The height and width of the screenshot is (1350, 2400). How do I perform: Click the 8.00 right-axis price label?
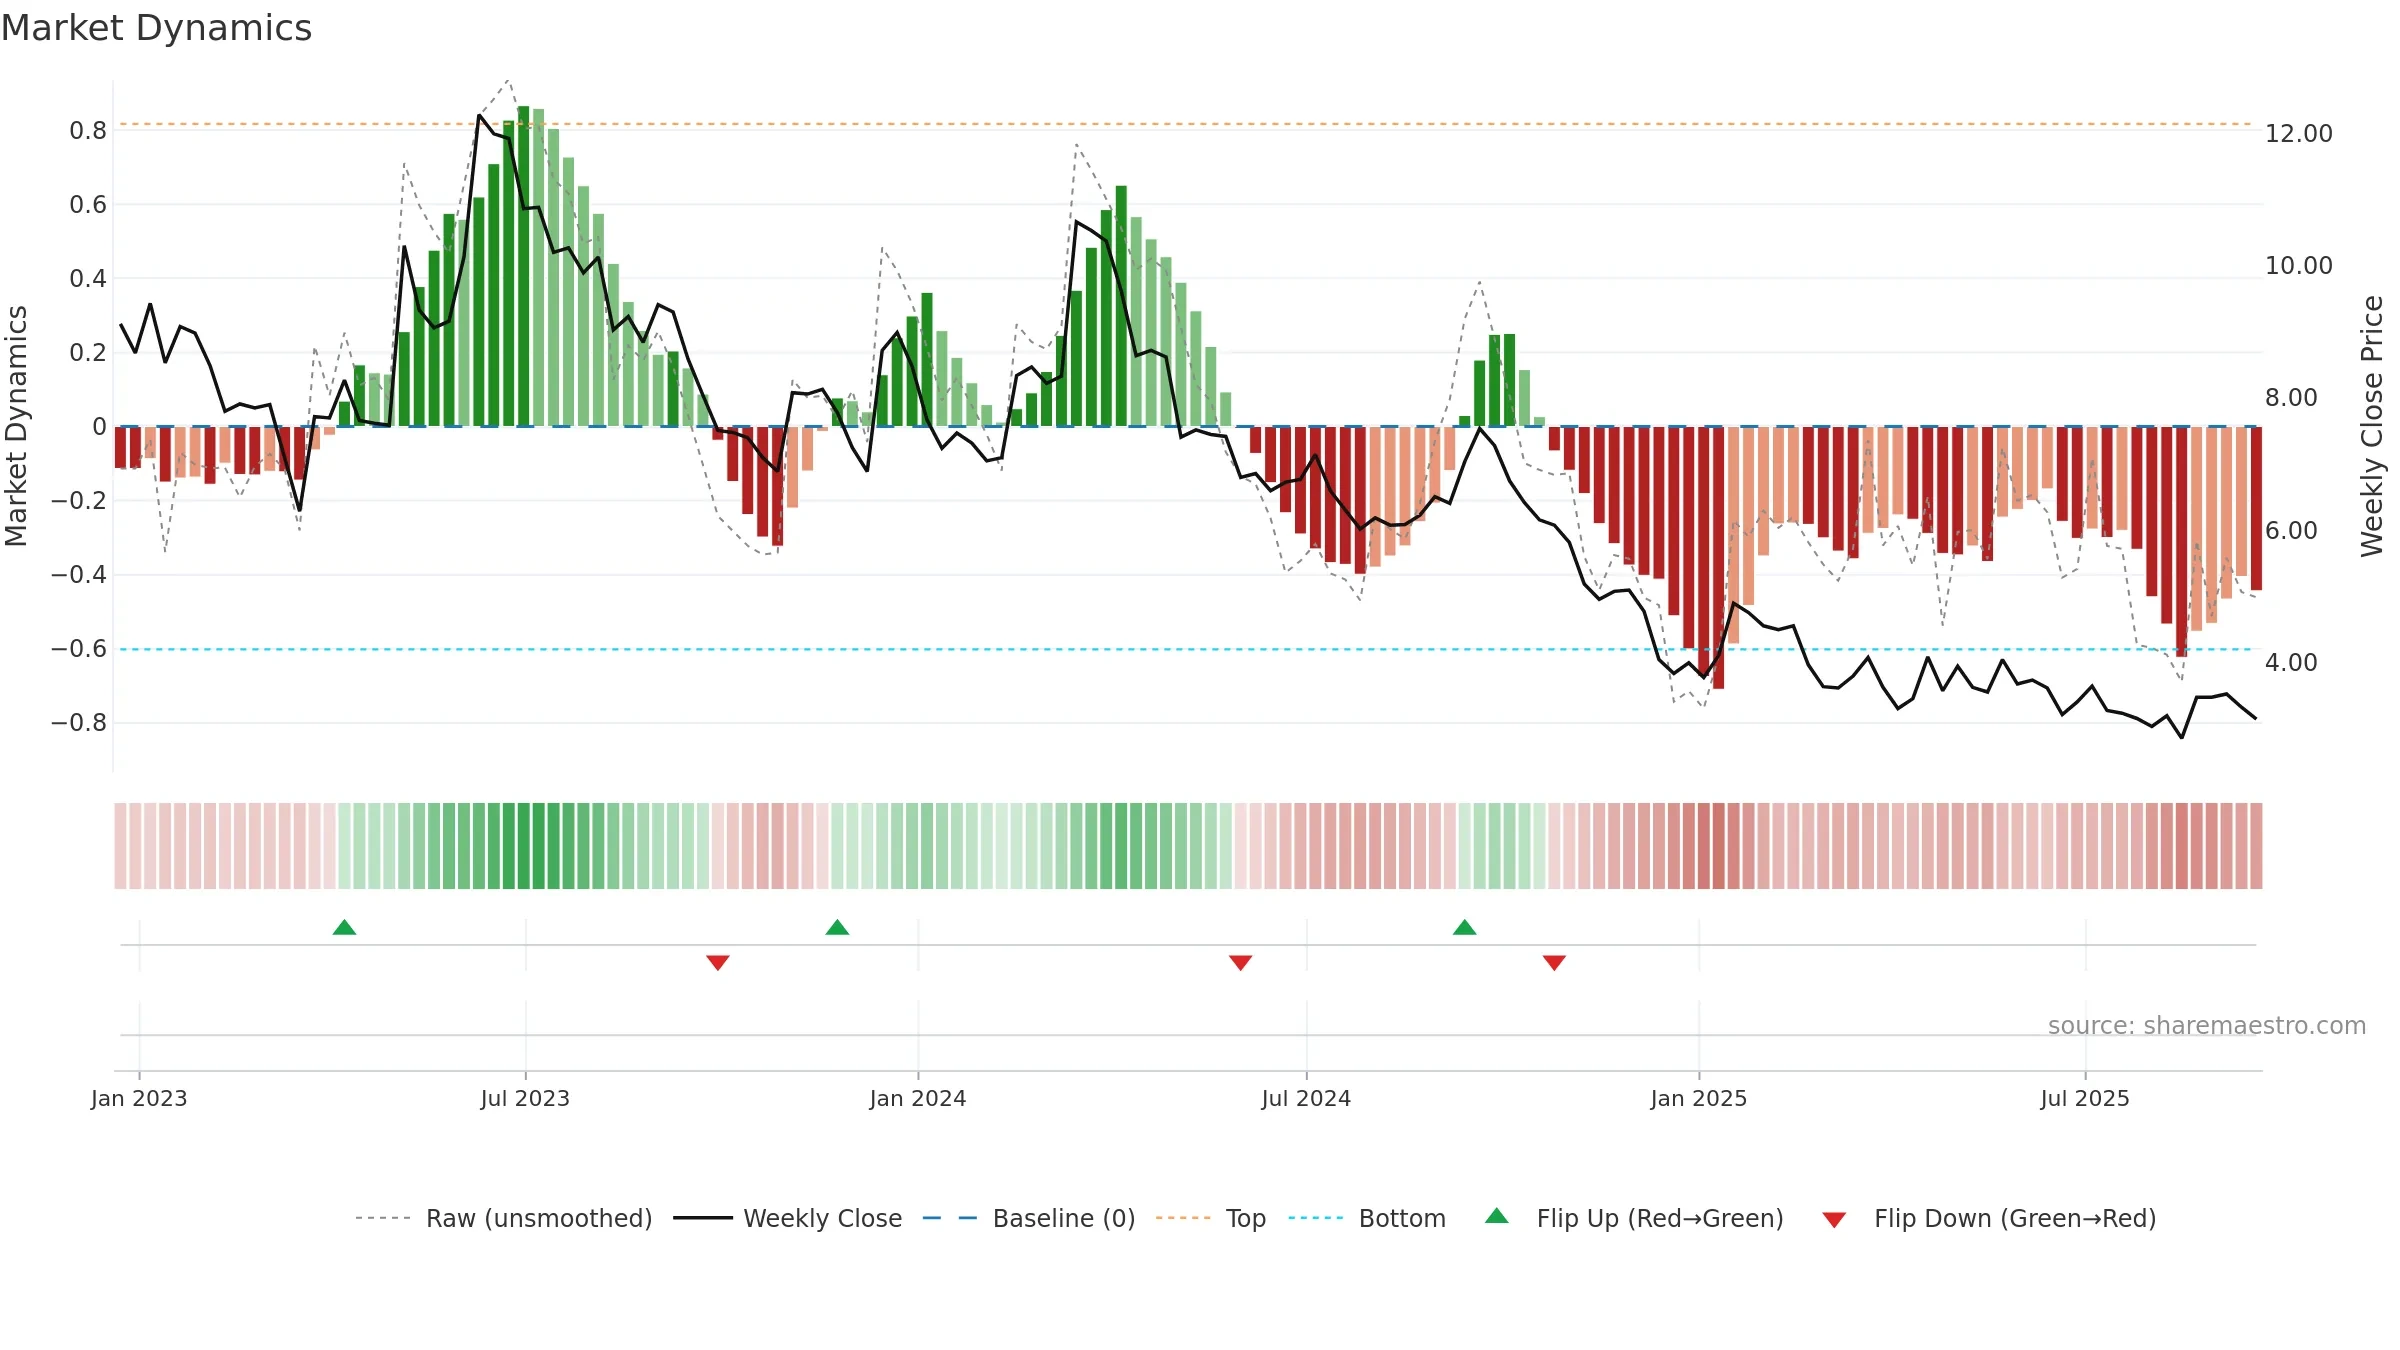(2291, 397)
